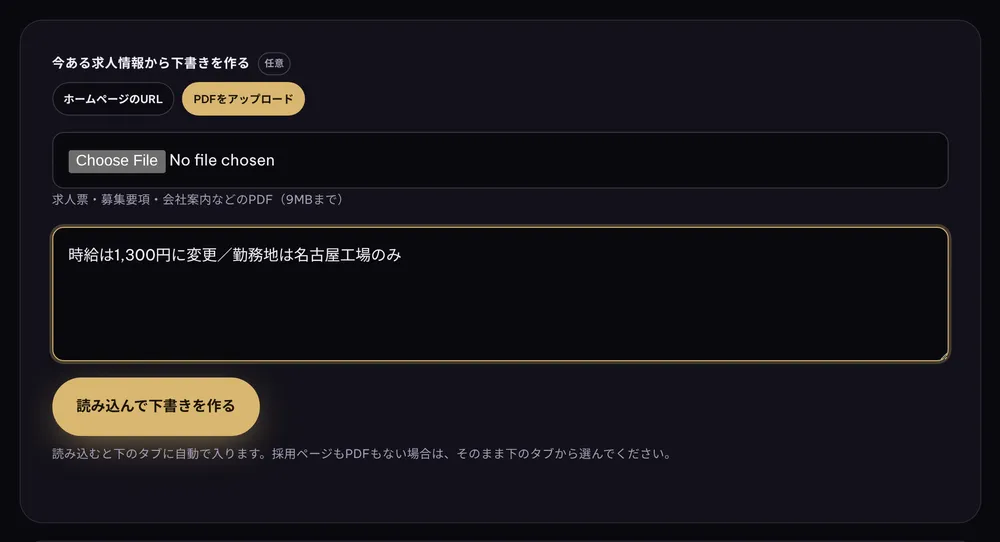
Task: Click on 名古屋工場 in the note text
Action: point(332,255)
